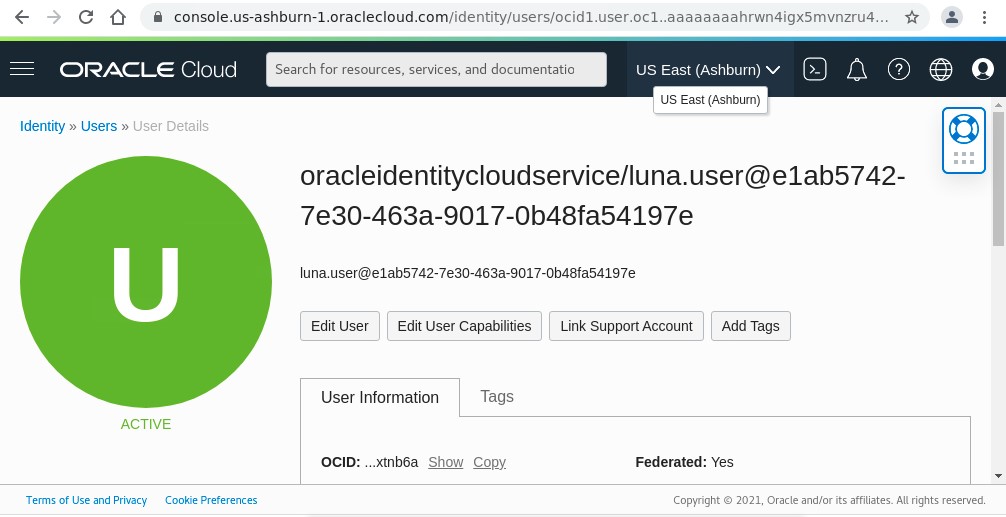The width and height of the screenshot is (1006, 517).
Task: Click the luna.user email description text
Action: click(468, 273)
